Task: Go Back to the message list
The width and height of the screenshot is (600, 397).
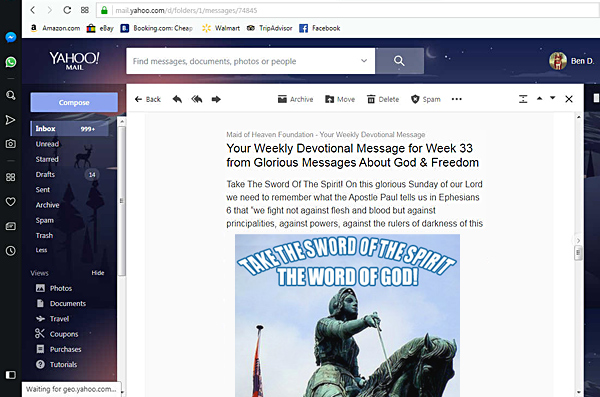Action: (x=148, y=99)
